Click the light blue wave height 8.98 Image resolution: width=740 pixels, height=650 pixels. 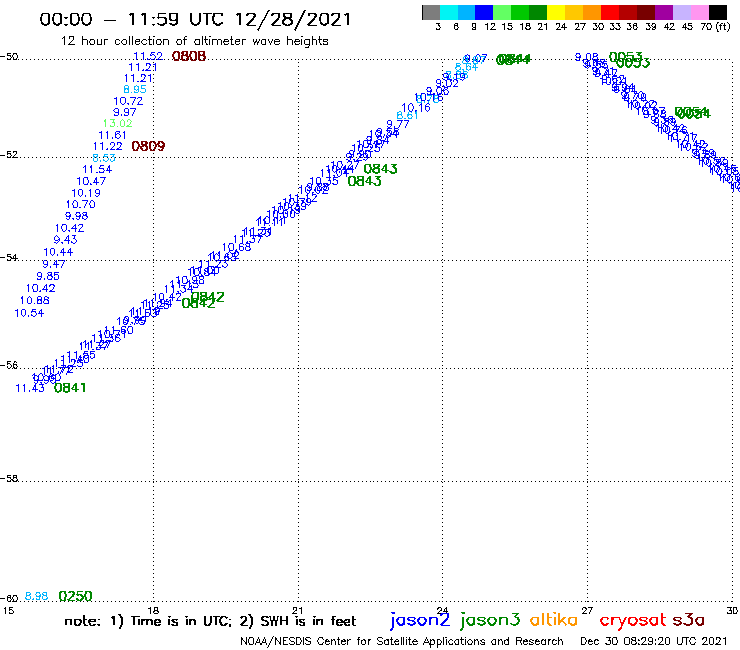tap(36, 596)
